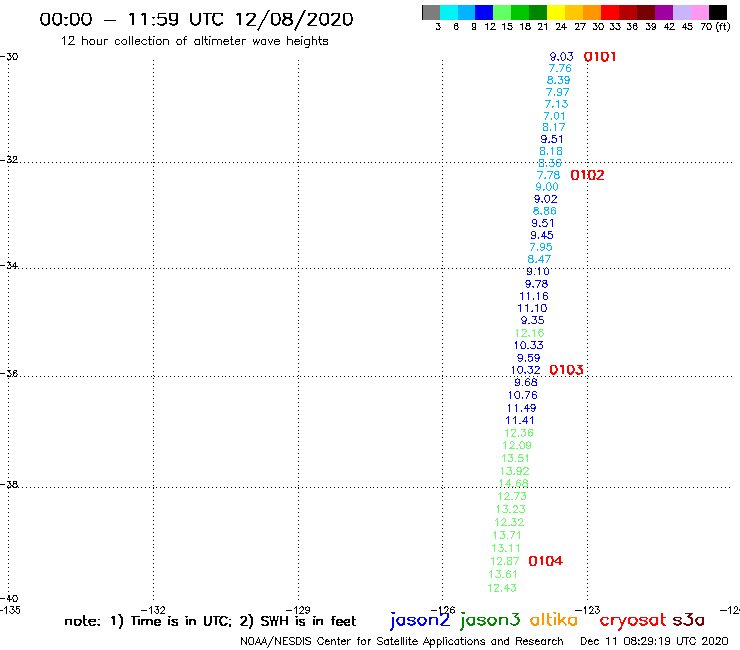Click the wave height value 12.36
Image resolution: width=740 pixels, height=650 pixels.
click(519, 433)
